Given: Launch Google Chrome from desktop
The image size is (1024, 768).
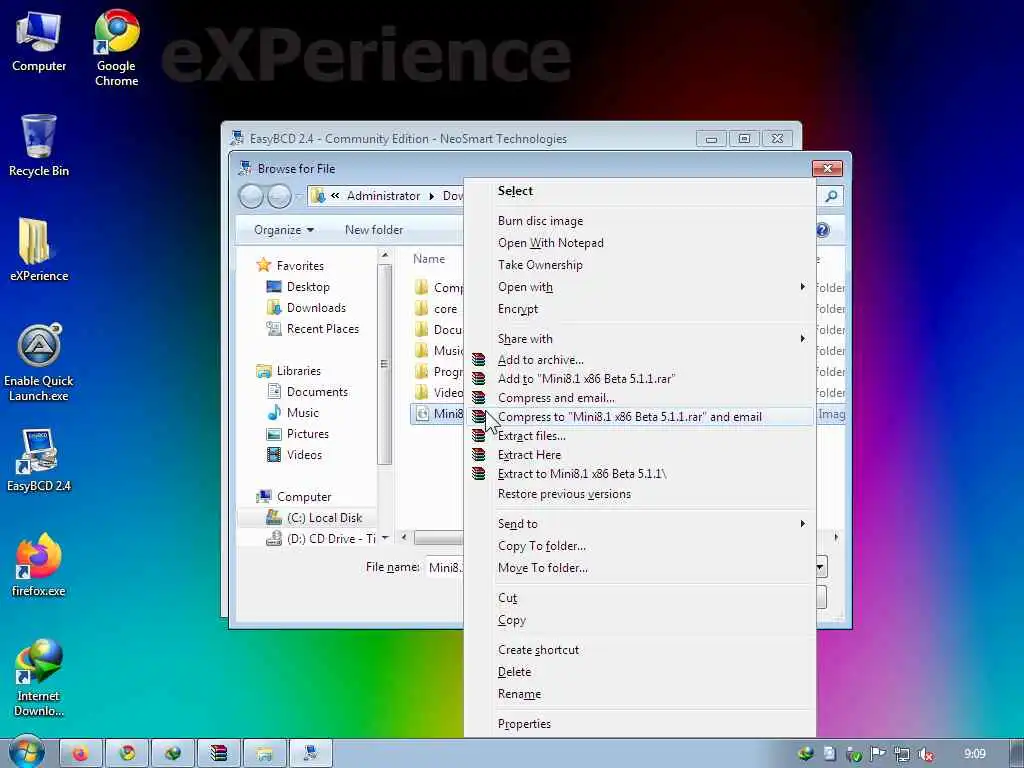Looking at the screenshot, I should (116, 47).
